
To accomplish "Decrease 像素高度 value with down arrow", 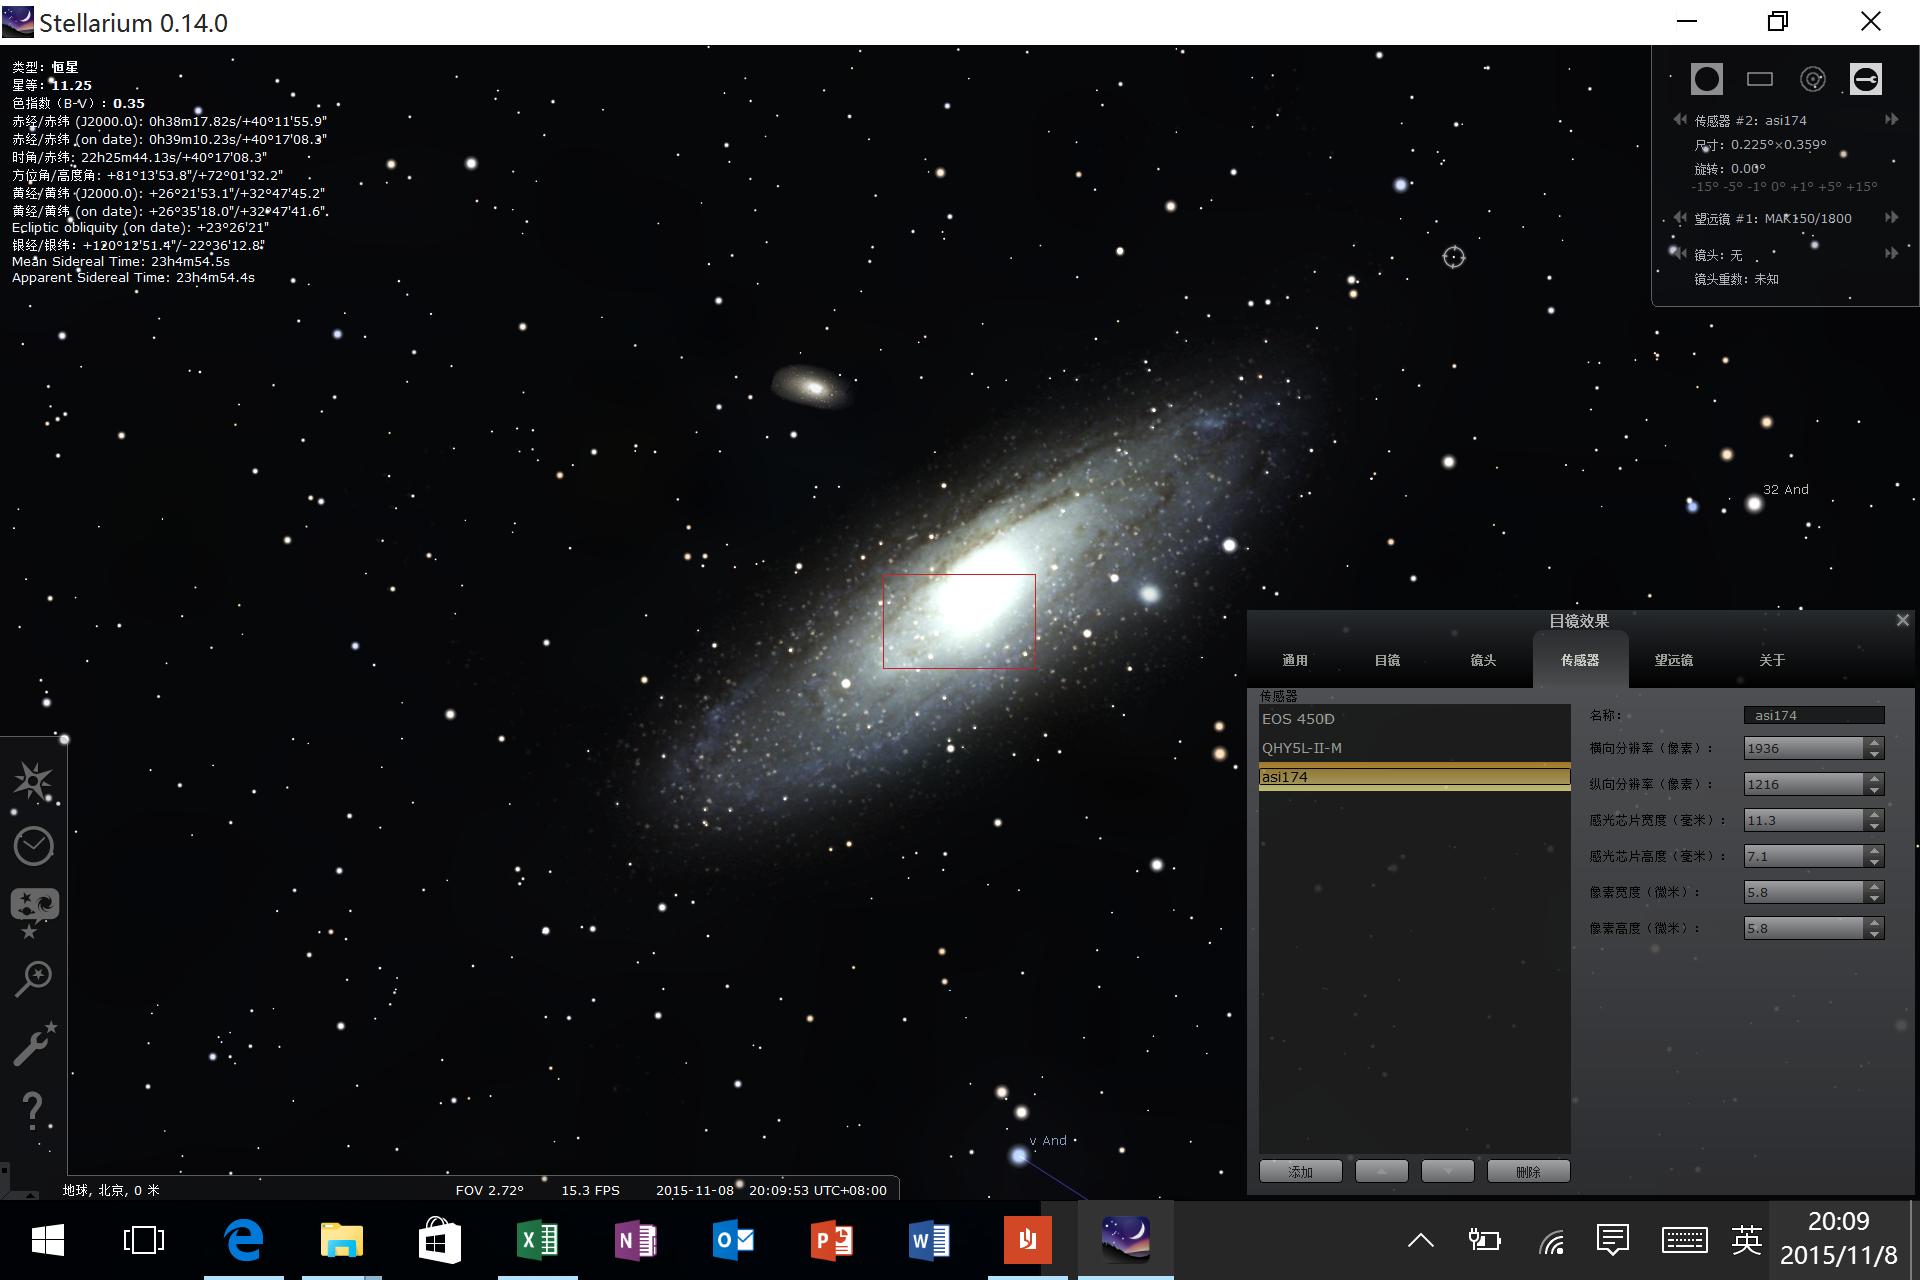I will [x=1874, y=934].
